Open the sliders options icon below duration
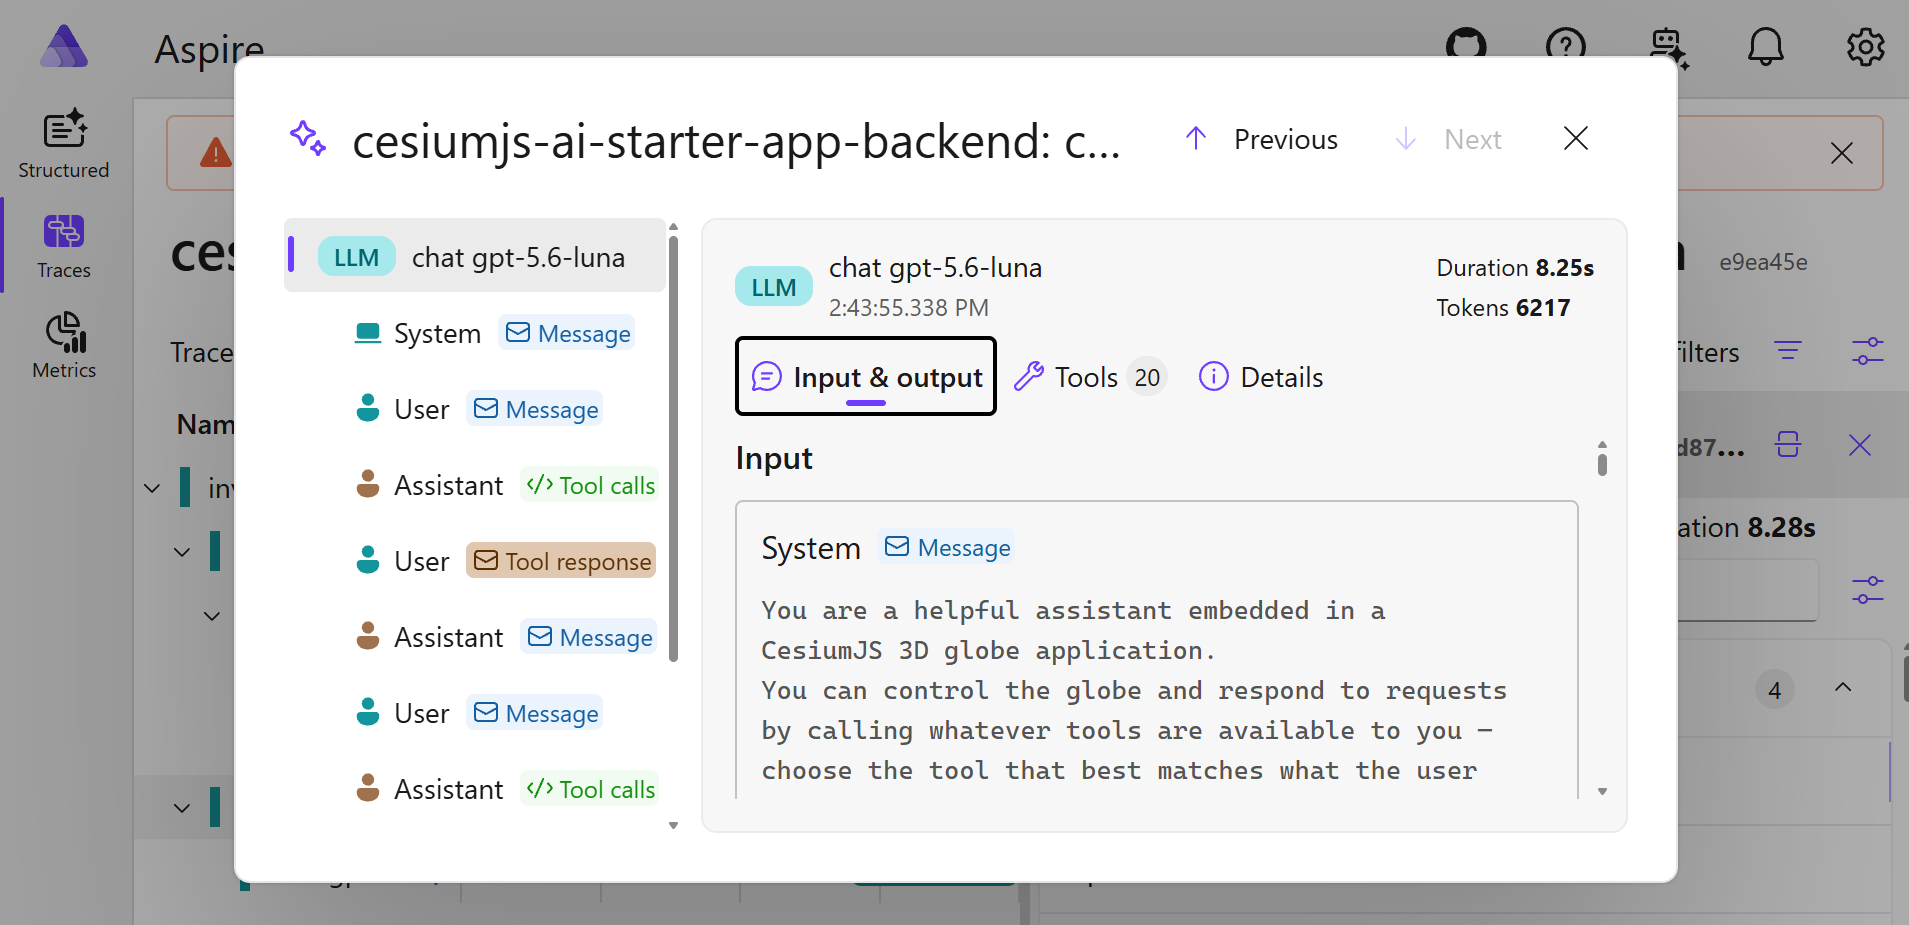 [1868, 589]
